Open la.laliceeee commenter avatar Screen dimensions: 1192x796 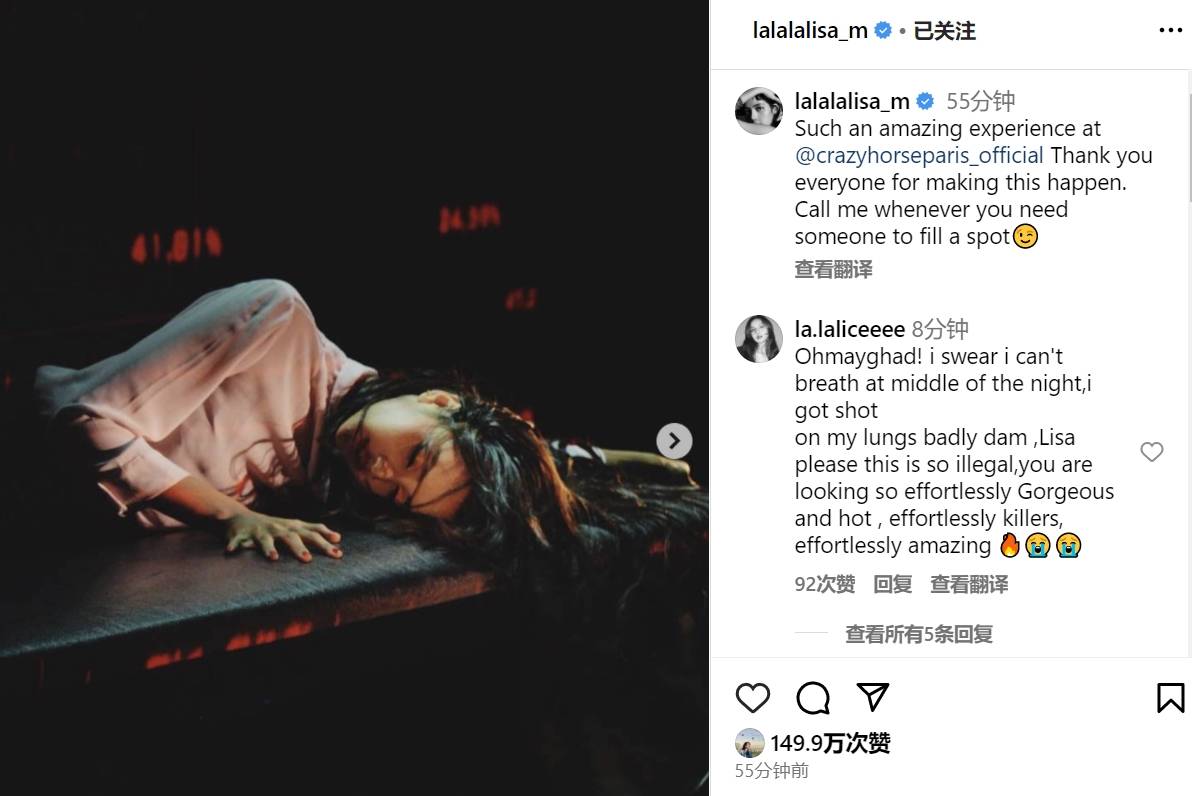(759, 339)
